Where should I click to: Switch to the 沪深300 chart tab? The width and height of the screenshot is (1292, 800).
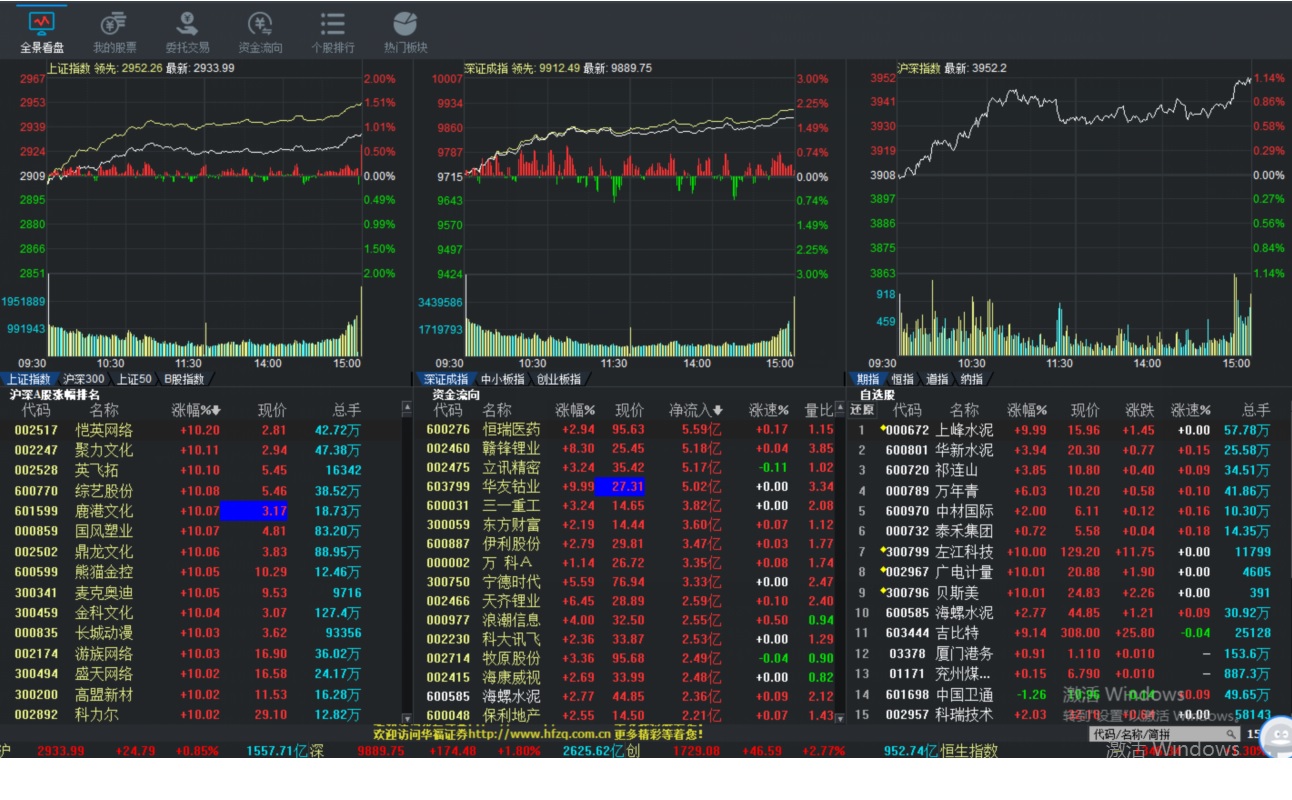tap(83, 379)
